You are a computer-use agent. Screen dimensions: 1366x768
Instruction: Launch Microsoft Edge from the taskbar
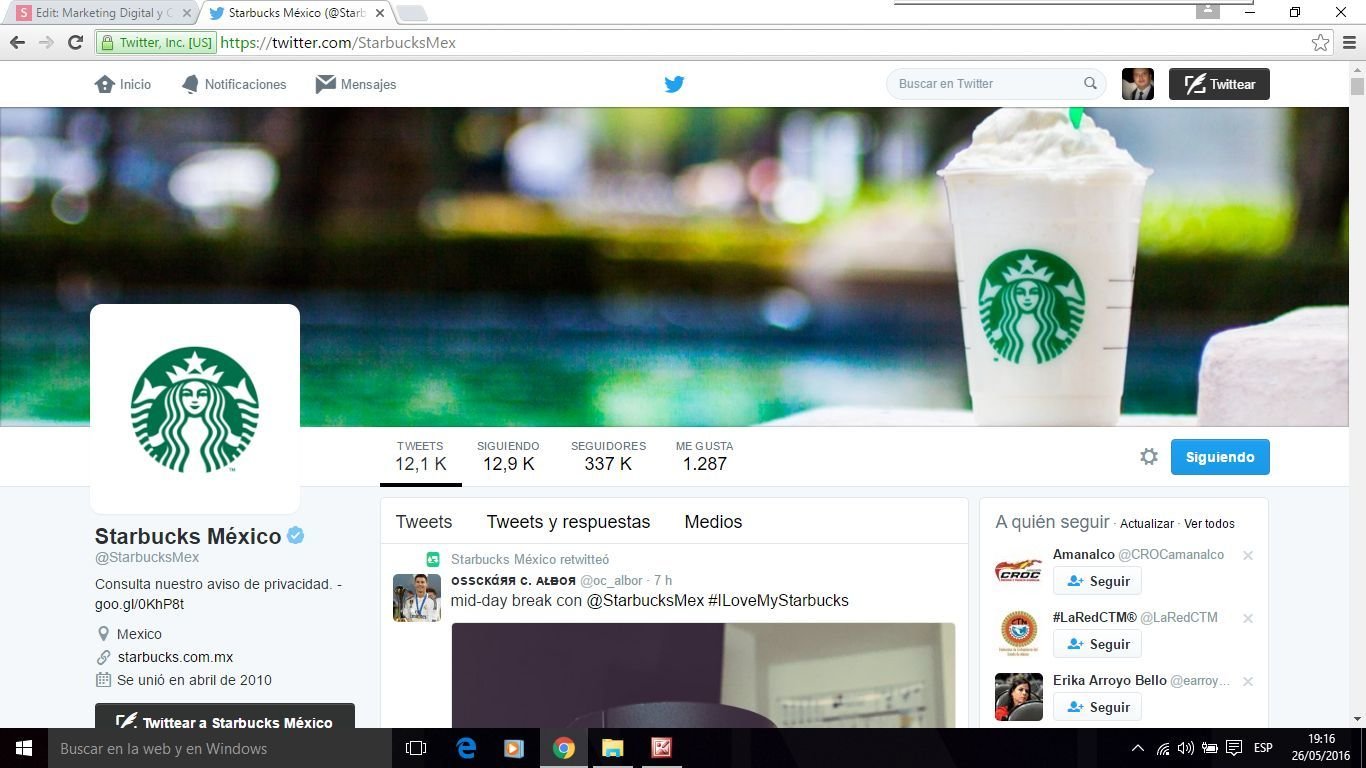point(466,748)
